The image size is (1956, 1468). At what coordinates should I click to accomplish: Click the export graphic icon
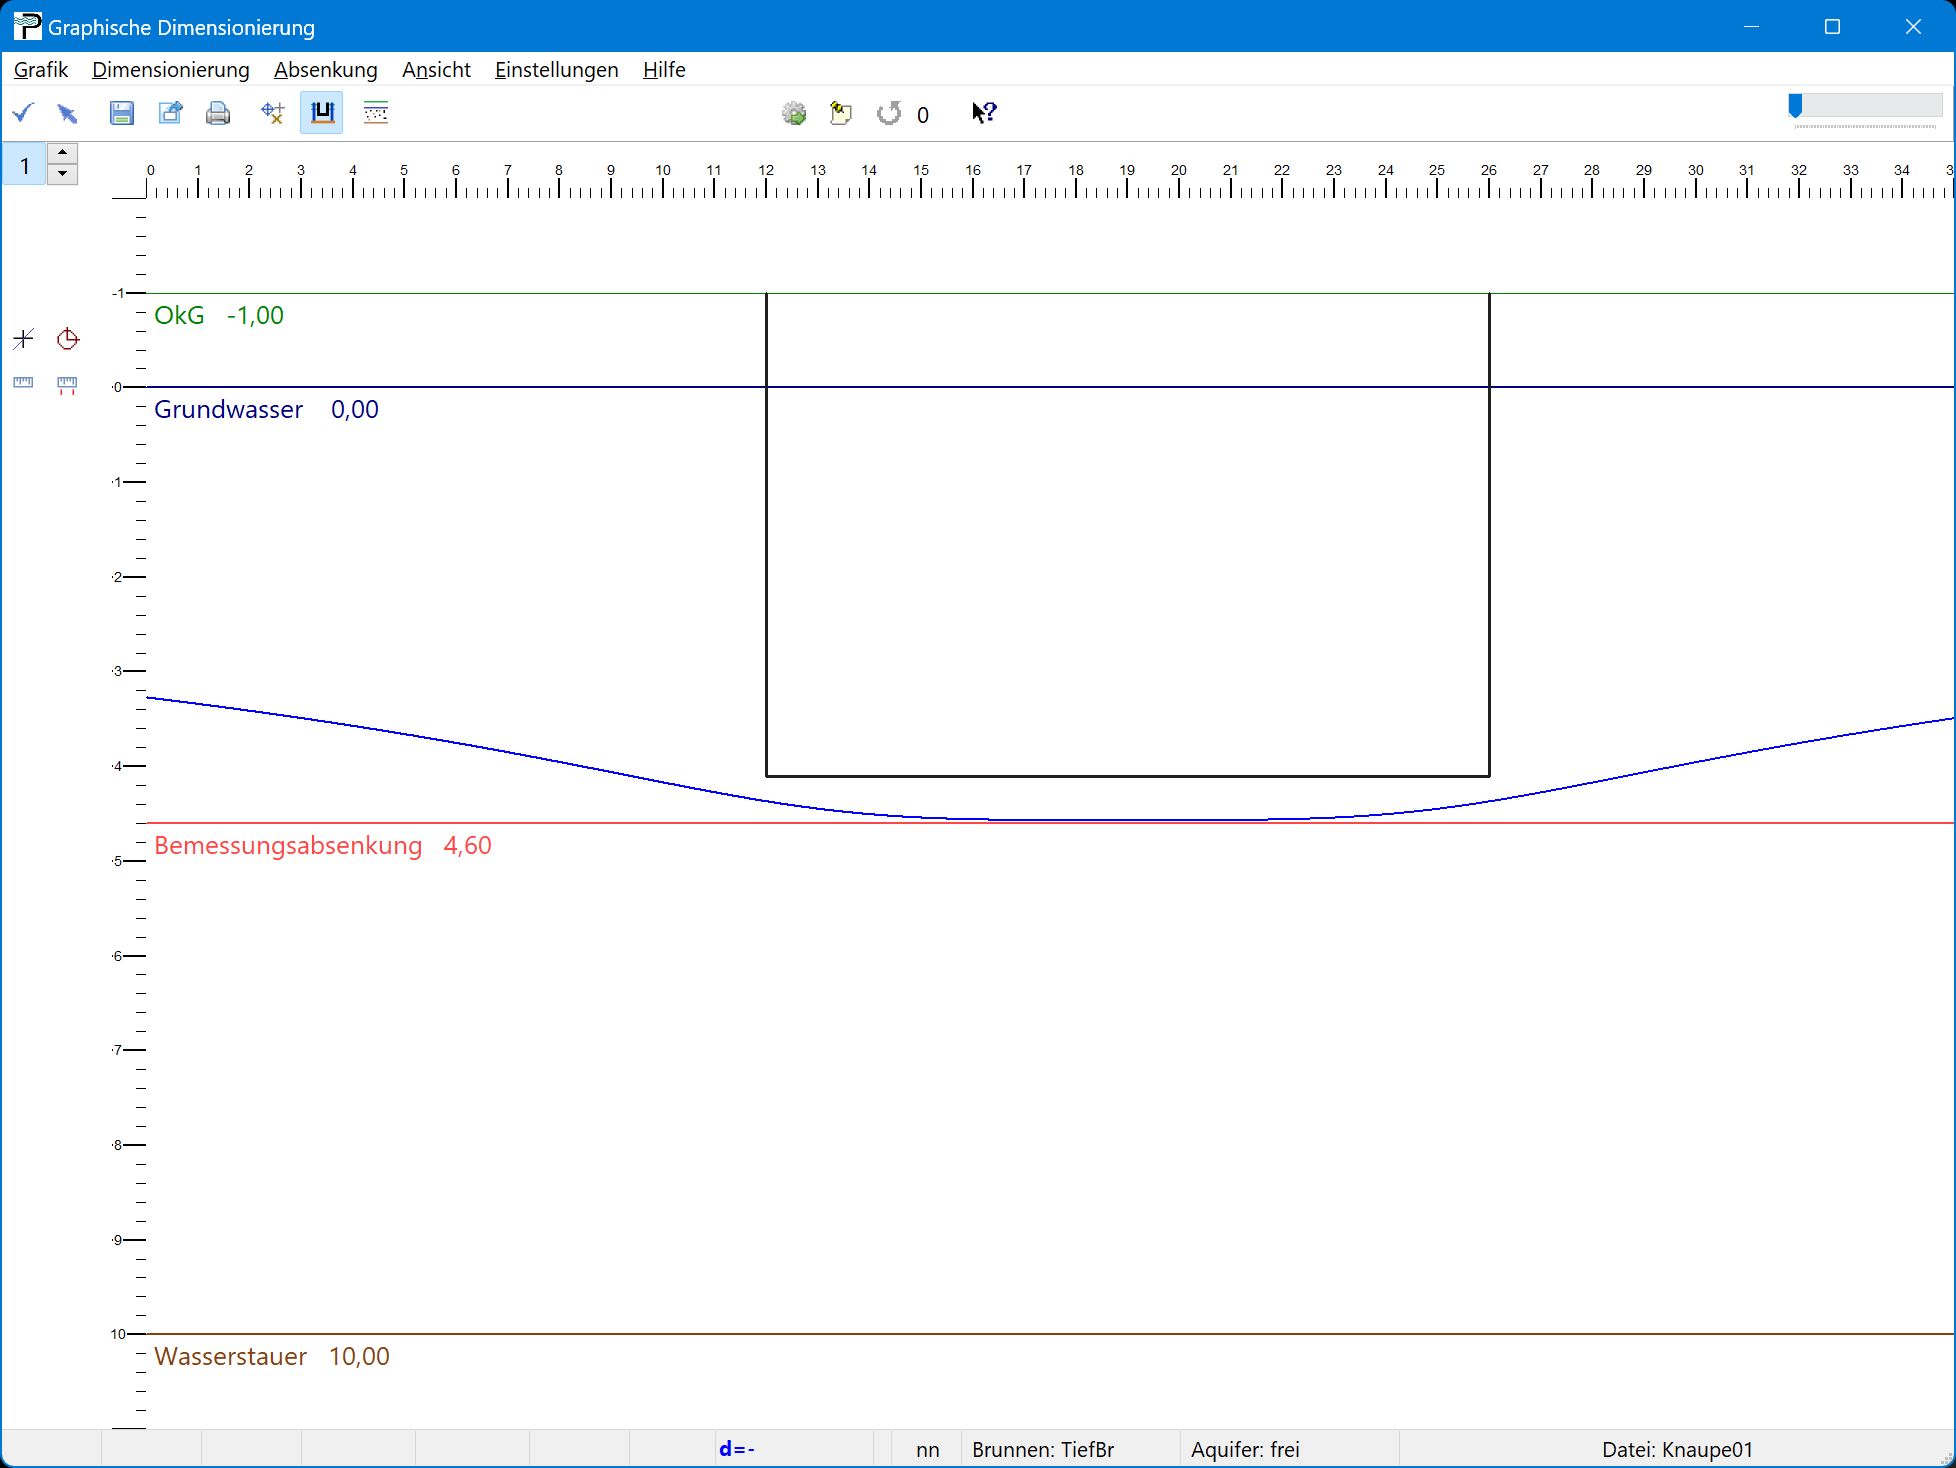click(171, 113)
